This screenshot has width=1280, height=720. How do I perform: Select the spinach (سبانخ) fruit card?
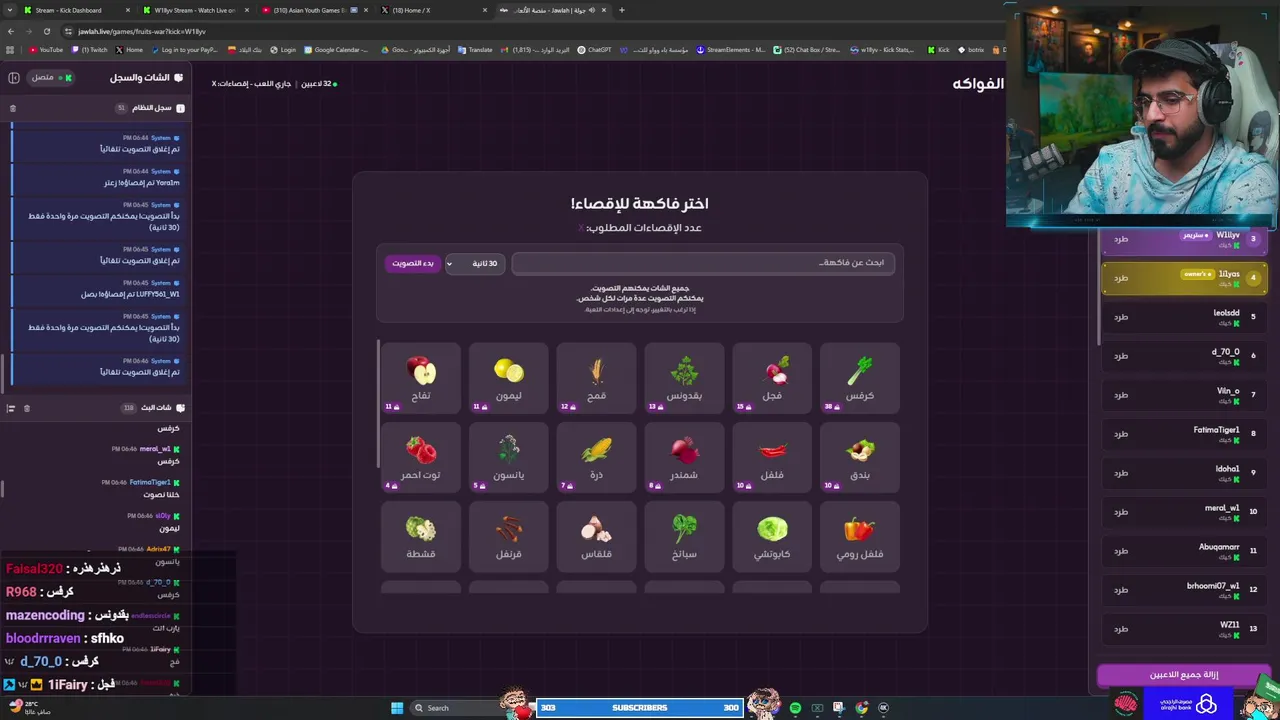(685, 537)
